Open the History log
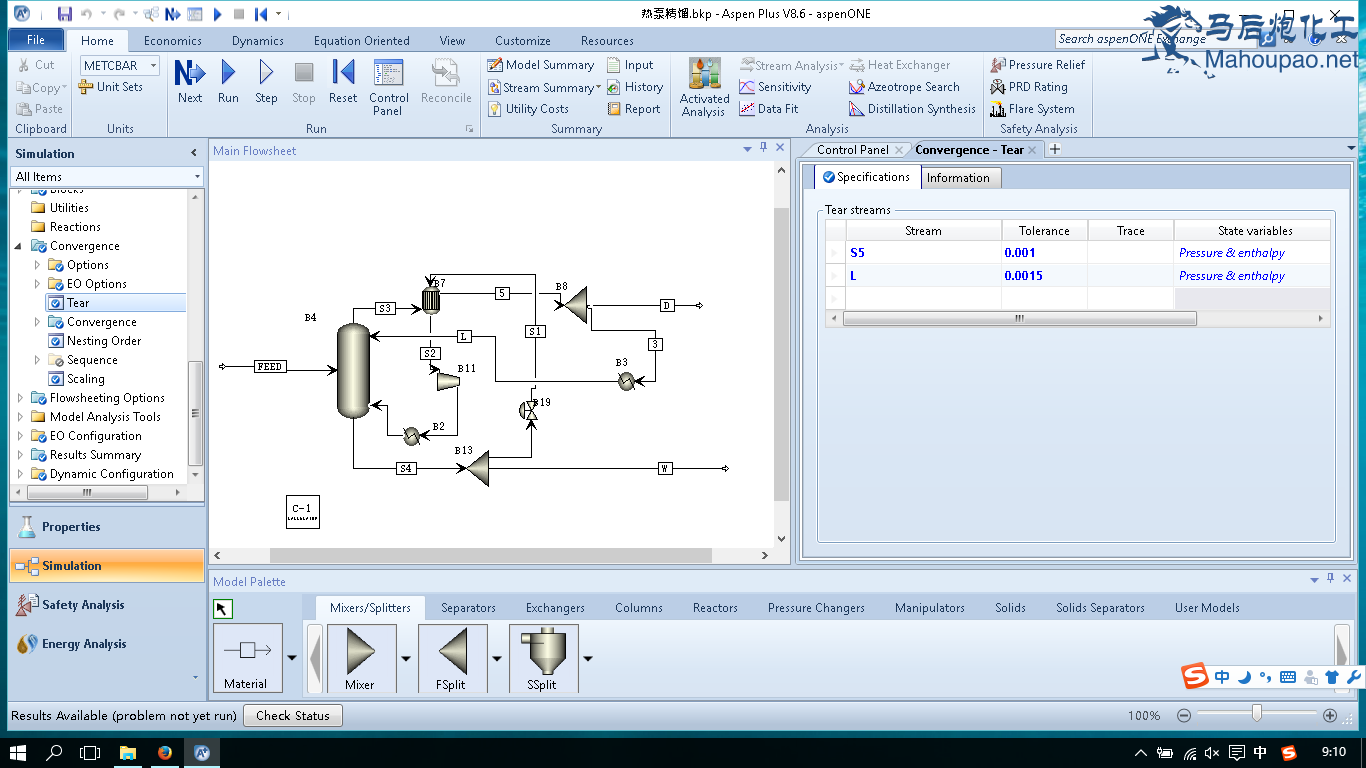The height and width of the screenshot is (768, 1366). [635, 87]
